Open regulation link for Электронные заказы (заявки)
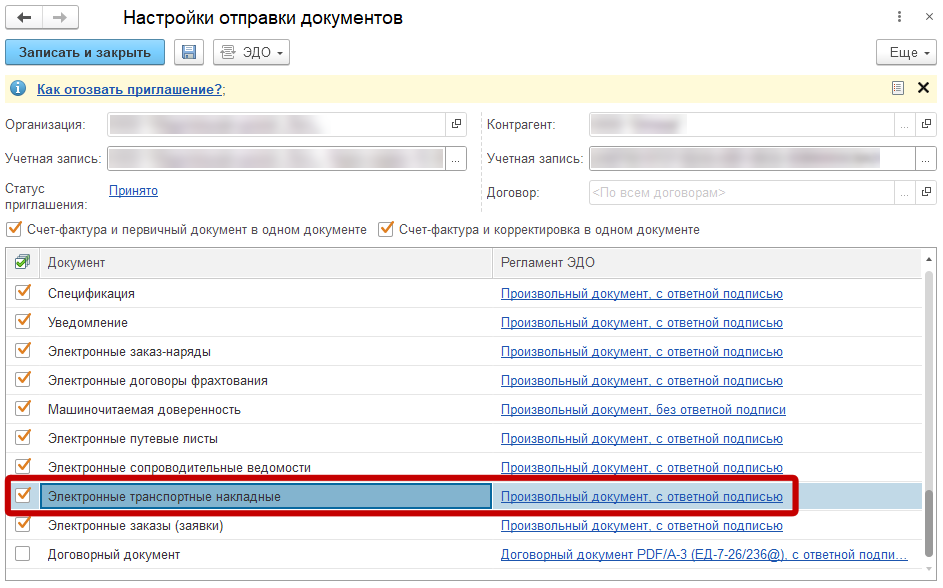Screen dimensions: 943x588 [x=642, y=526]
